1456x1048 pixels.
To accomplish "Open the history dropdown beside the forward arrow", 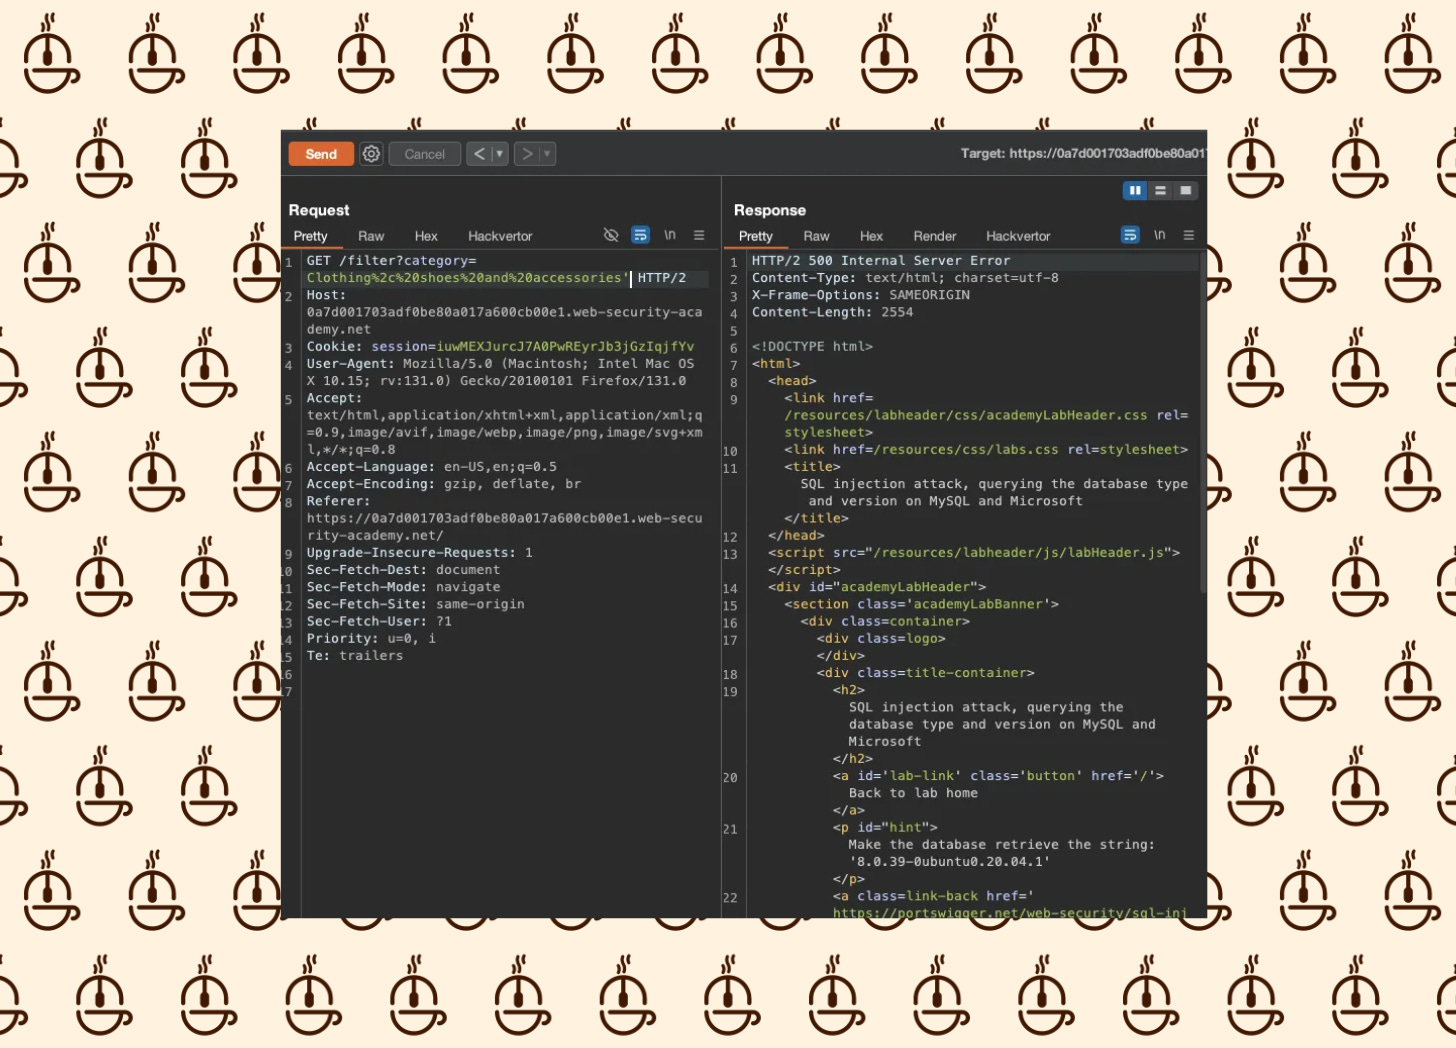I will pyautogui.click(x=547, y=154).
